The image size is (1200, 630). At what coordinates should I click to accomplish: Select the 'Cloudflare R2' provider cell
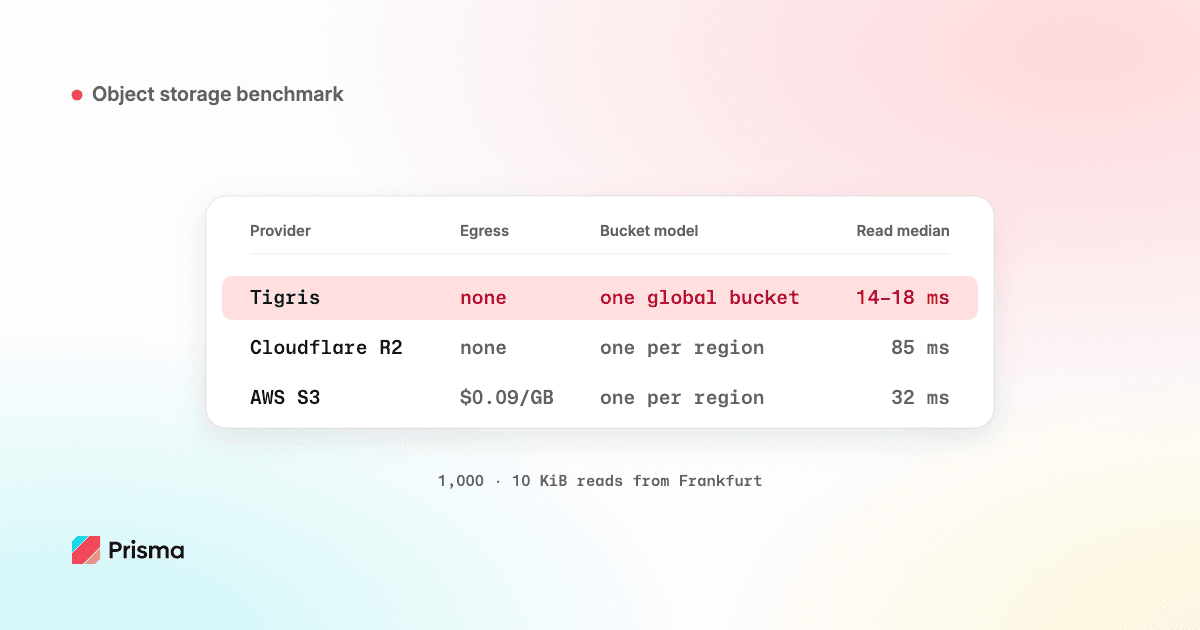tap(326, 348)
